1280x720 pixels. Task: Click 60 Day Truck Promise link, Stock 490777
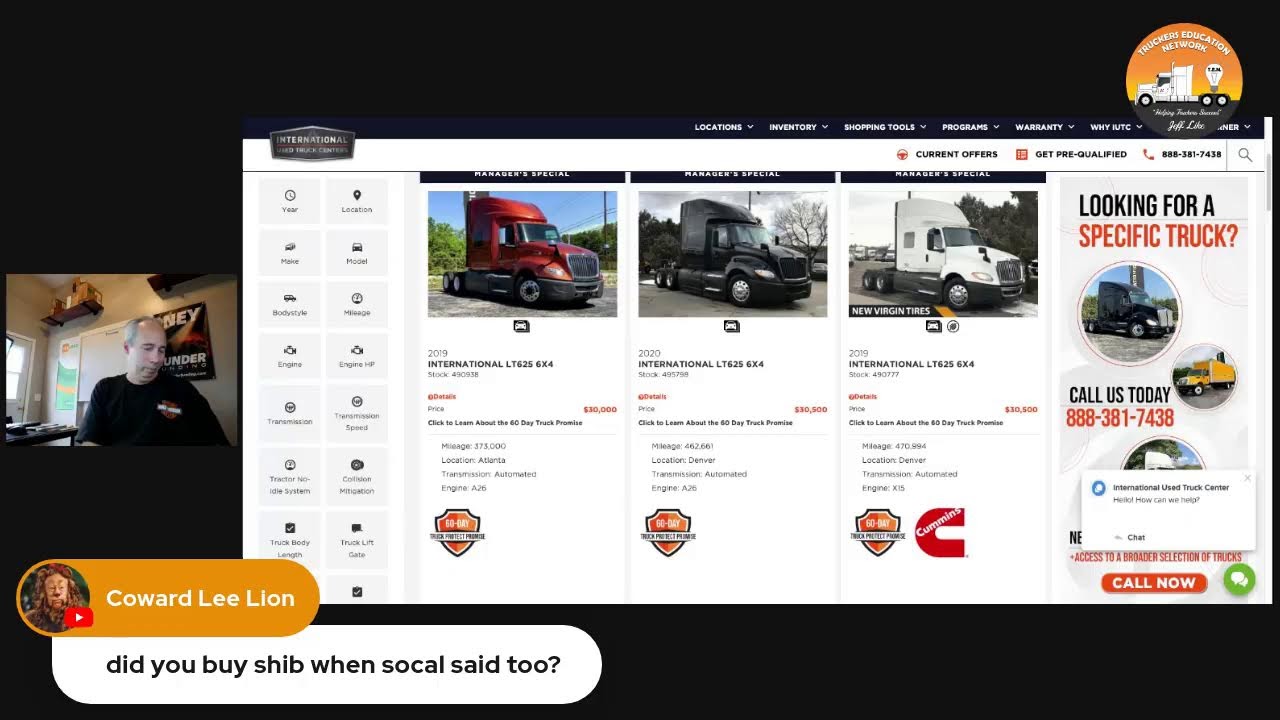click(x=926, y=423)
